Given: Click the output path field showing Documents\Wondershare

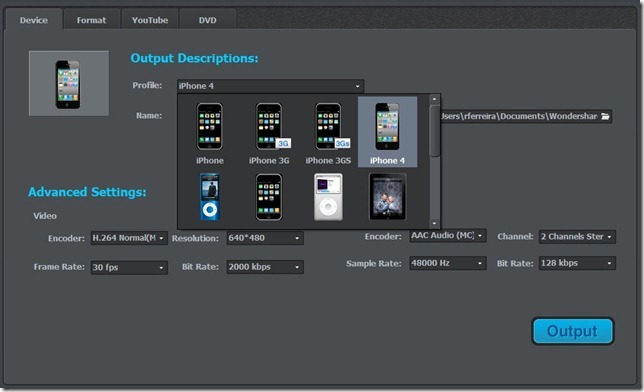Looking at the screenshot, I should [527, 116].
